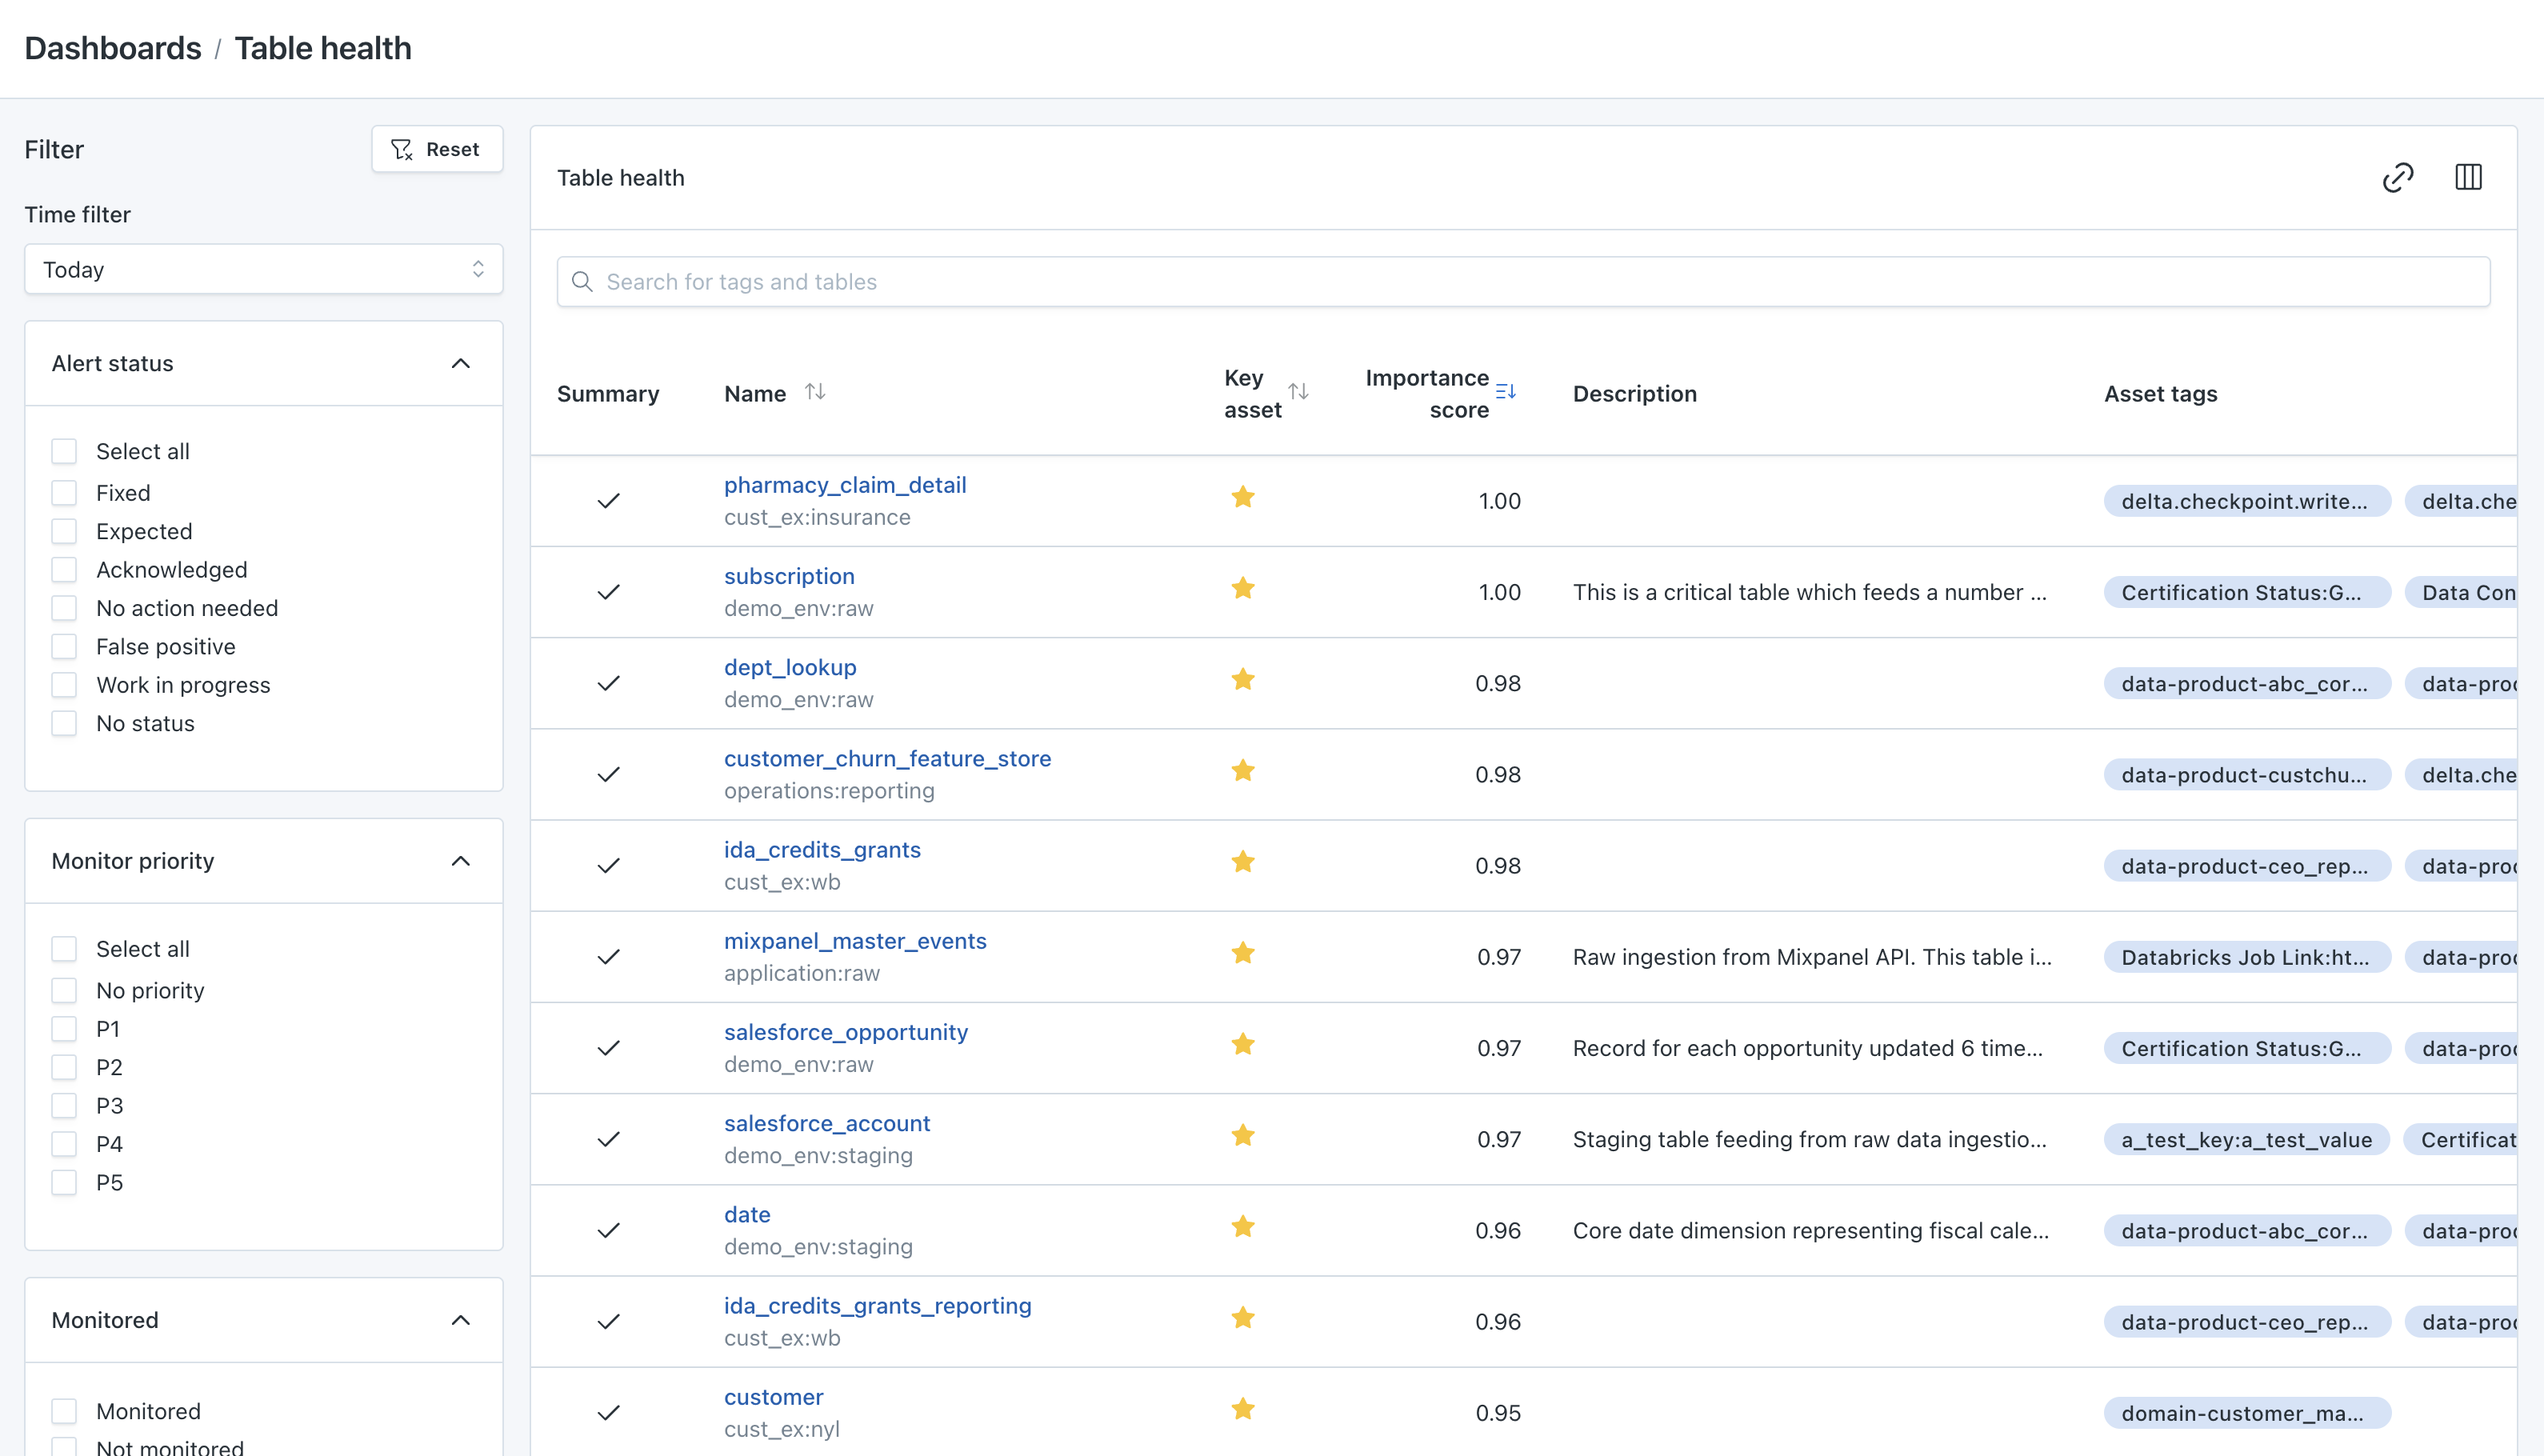Image resolution: width=2544 pixels, height=1456 pixels.
Task: Tick the False positive checkbox
Action: (64, 647)
